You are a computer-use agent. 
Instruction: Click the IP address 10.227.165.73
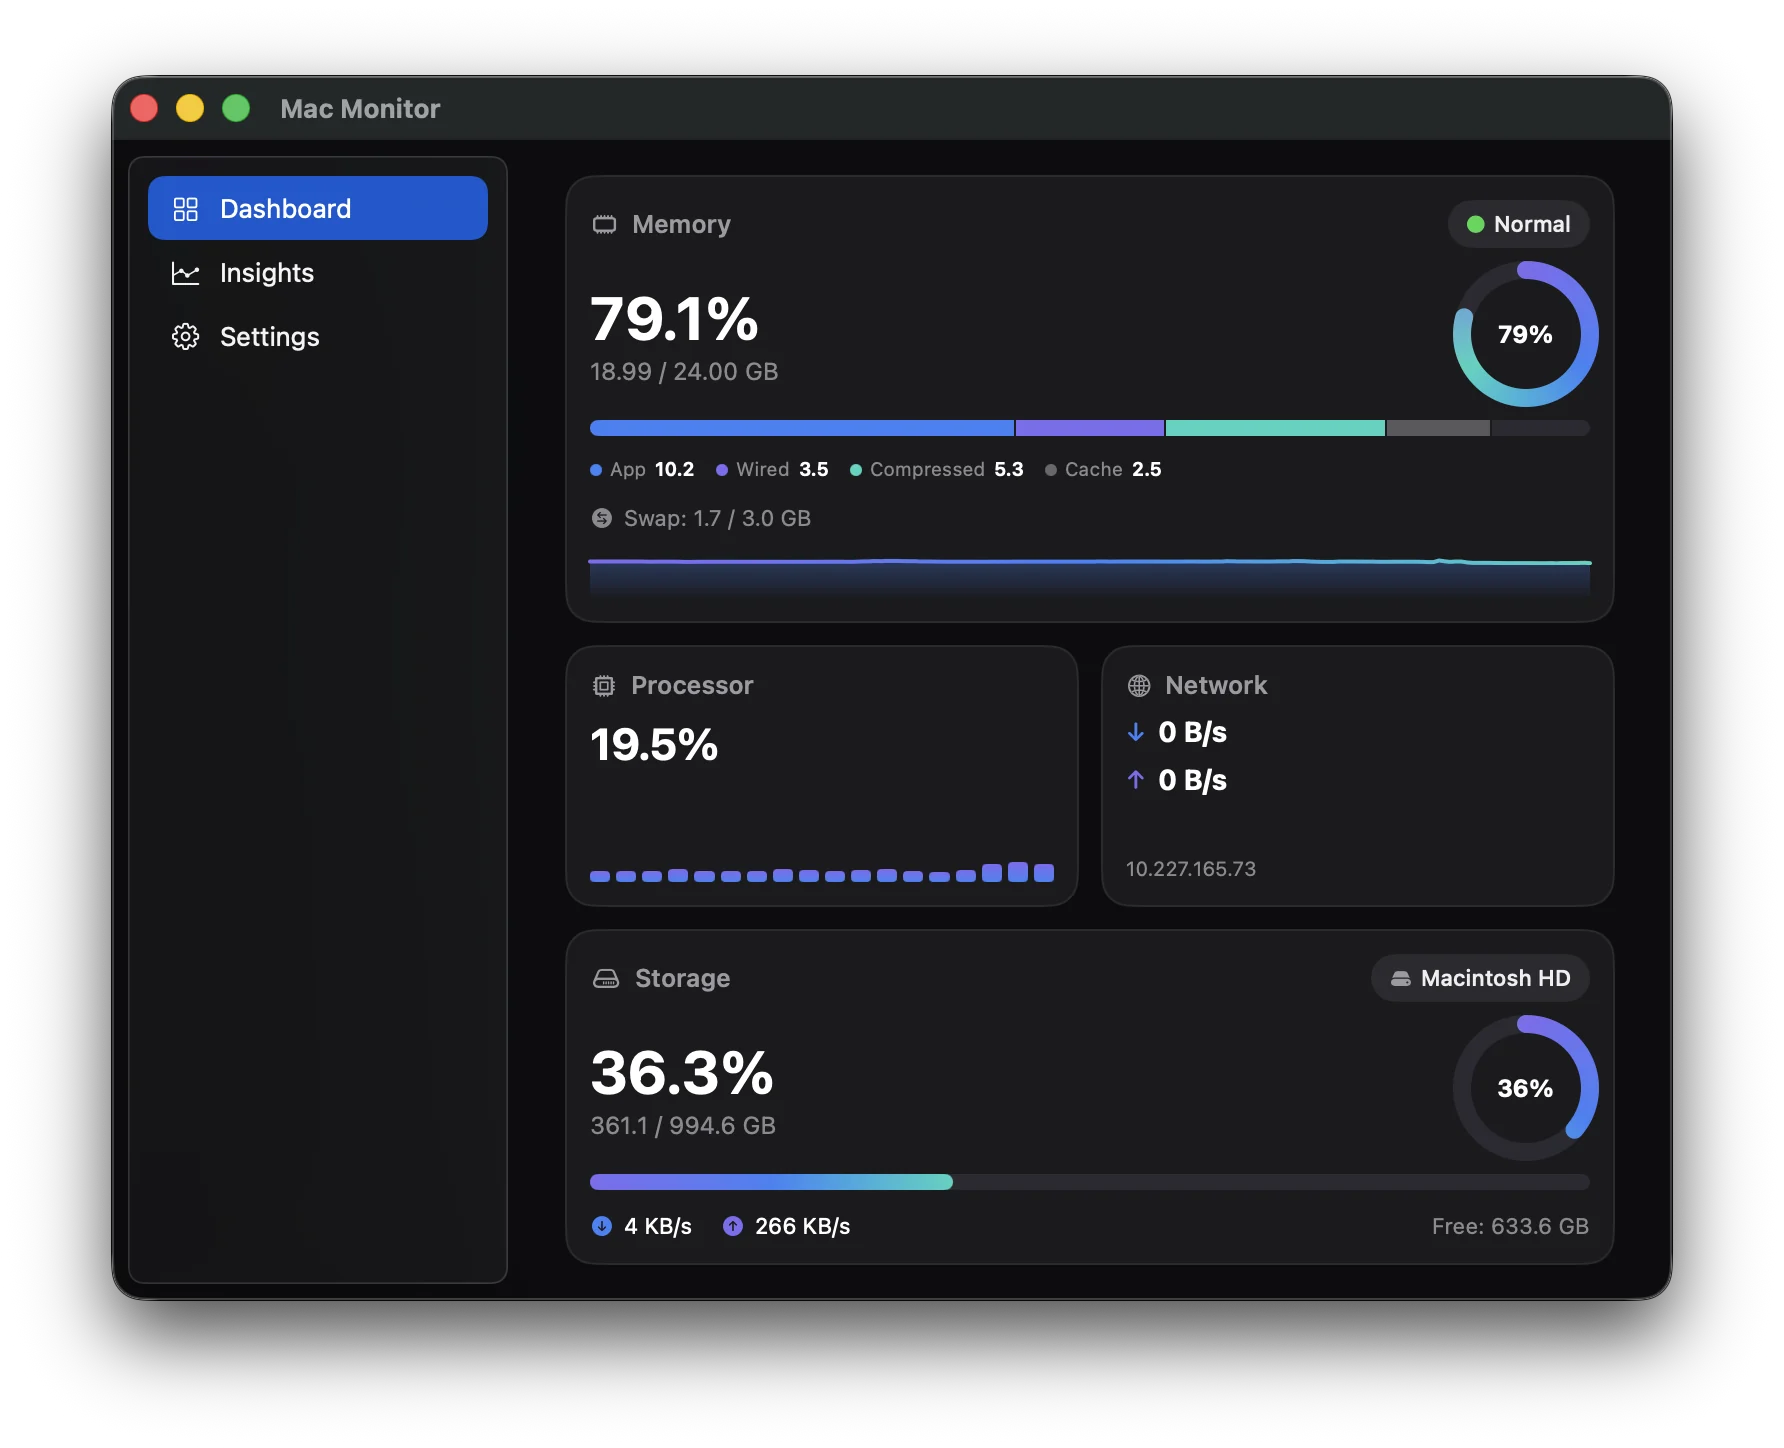pyautogui.click(x=1191, y=869)
